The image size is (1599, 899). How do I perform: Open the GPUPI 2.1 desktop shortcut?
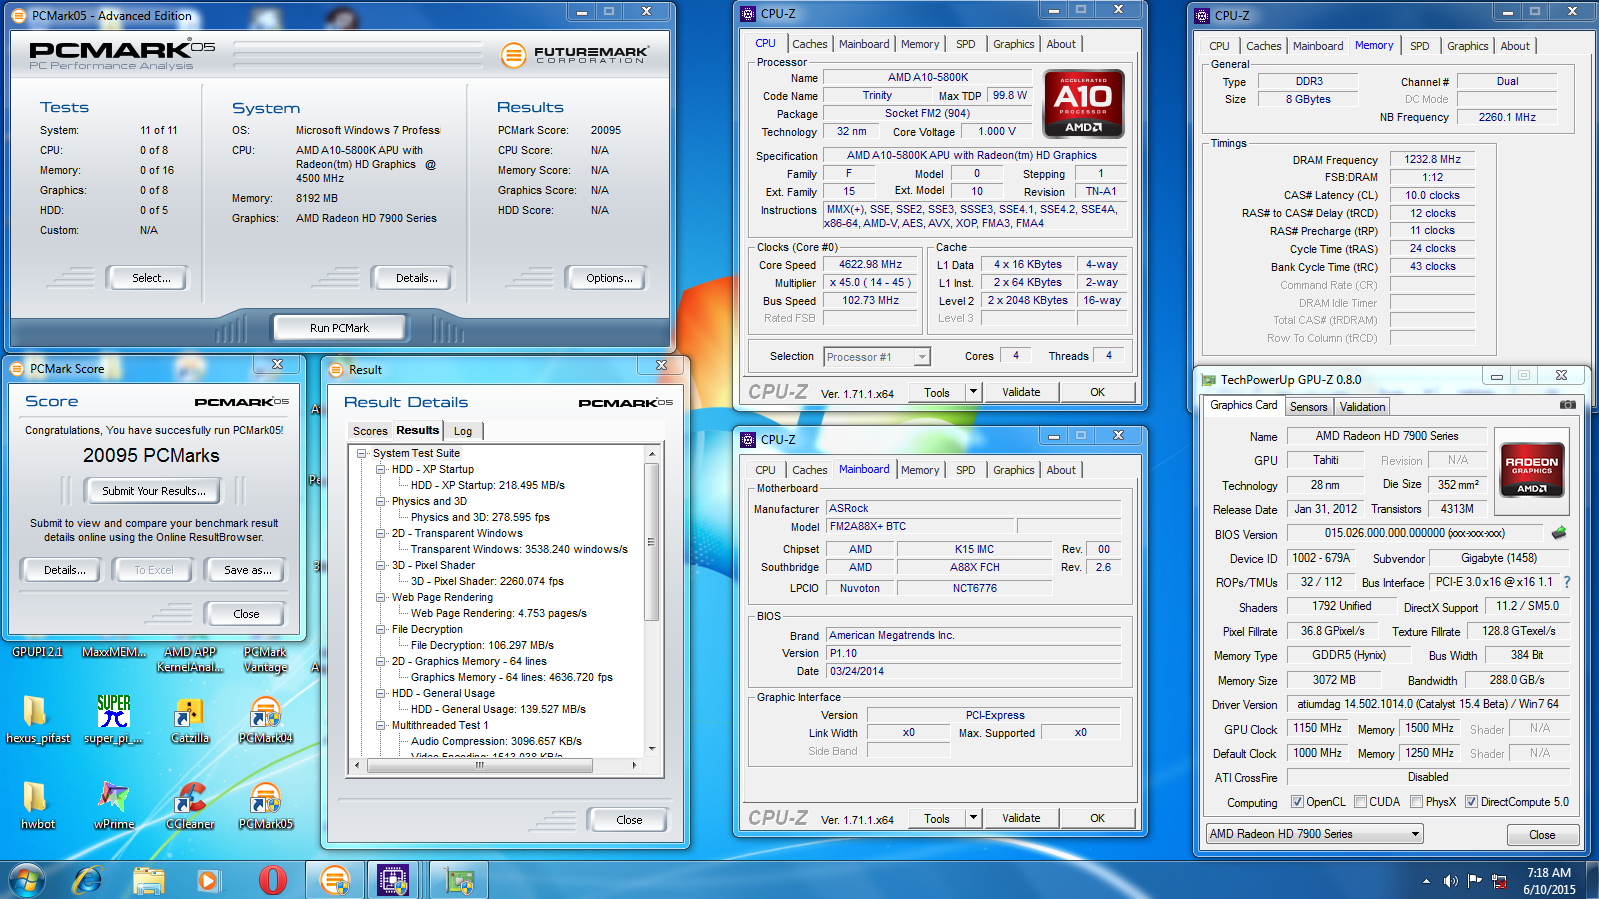tap(37, 652)
